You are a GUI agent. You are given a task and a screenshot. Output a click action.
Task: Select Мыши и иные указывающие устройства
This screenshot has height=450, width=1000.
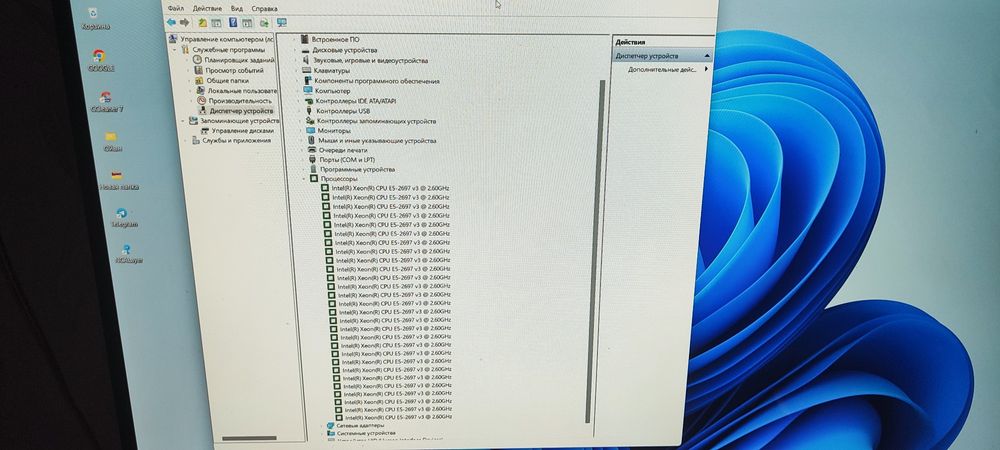tap(378, 140)
